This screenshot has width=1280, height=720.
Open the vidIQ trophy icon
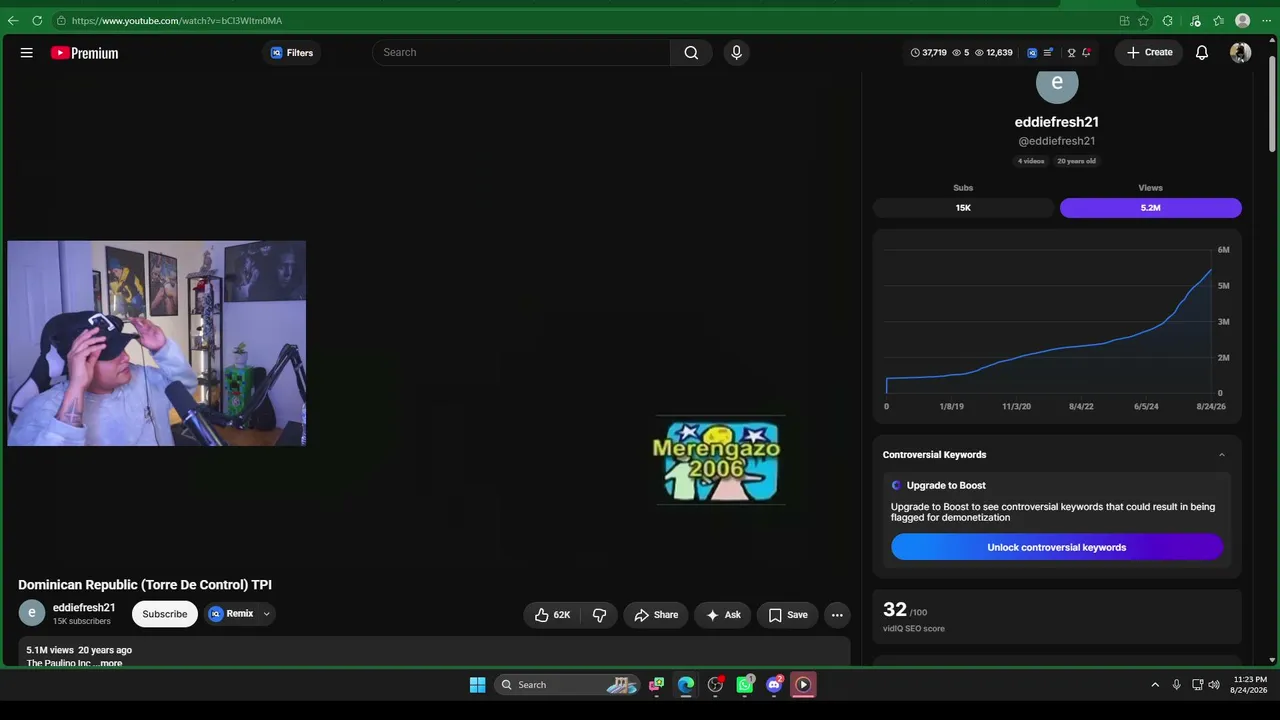[x=1071, y=53]
